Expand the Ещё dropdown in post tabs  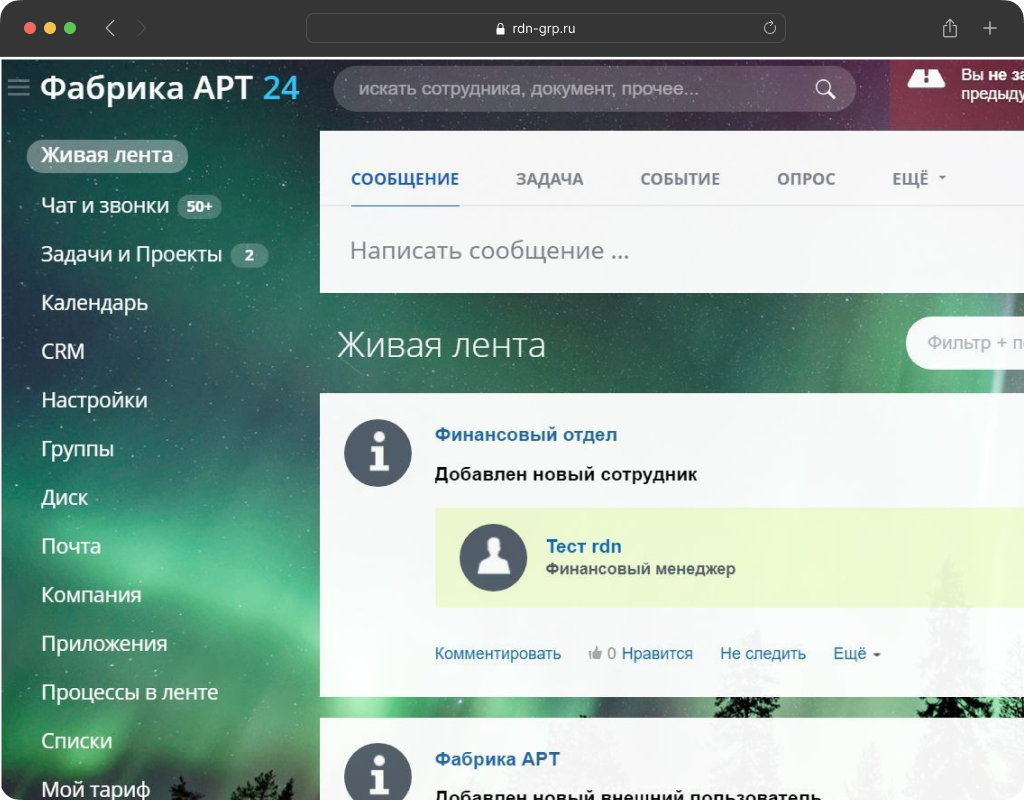coord(918,179)
